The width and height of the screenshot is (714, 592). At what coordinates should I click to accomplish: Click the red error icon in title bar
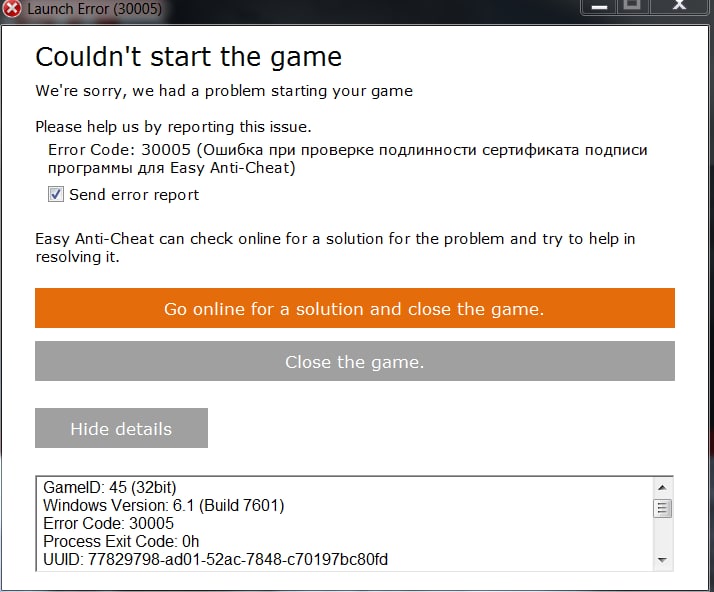pyautogui.click(x=12, y=9)
